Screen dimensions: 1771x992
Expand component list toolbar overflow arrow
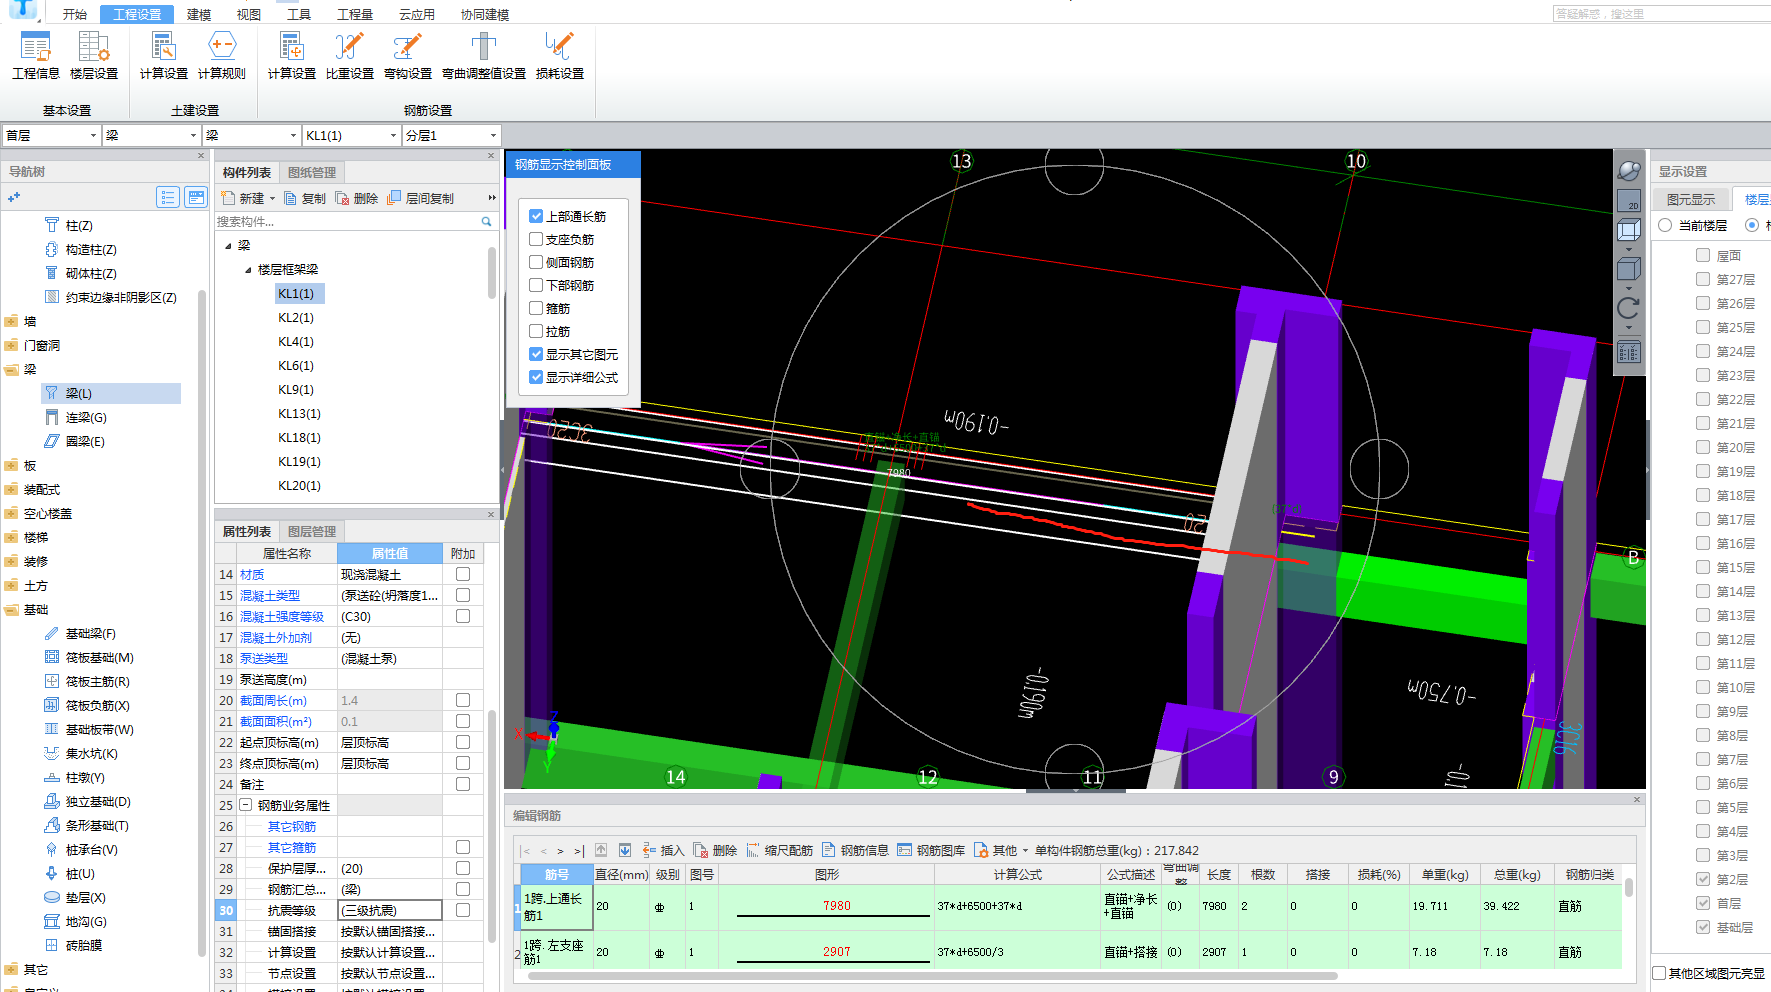coord(491,198)
